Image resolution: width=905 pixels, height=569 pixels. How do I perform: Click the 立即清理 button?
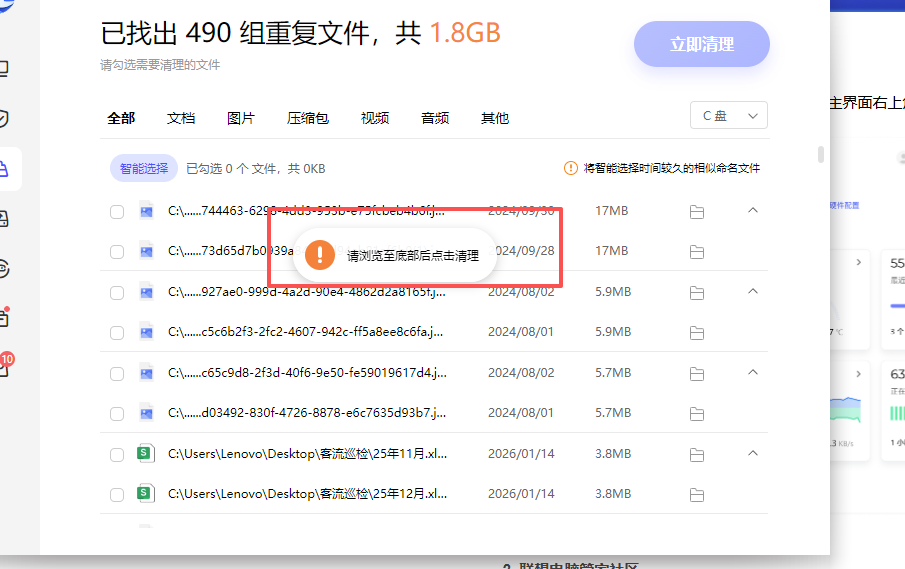coord(701,45)
